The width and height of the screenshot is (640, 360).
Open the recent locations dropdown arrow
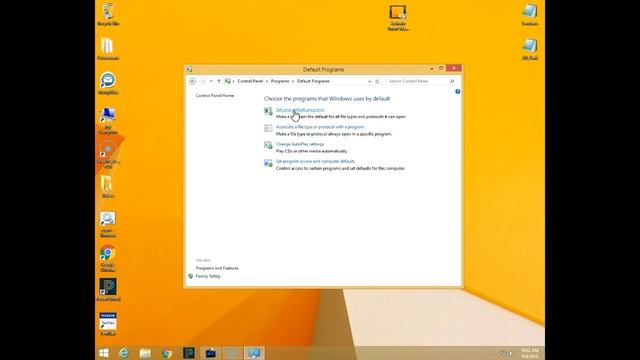211,81
